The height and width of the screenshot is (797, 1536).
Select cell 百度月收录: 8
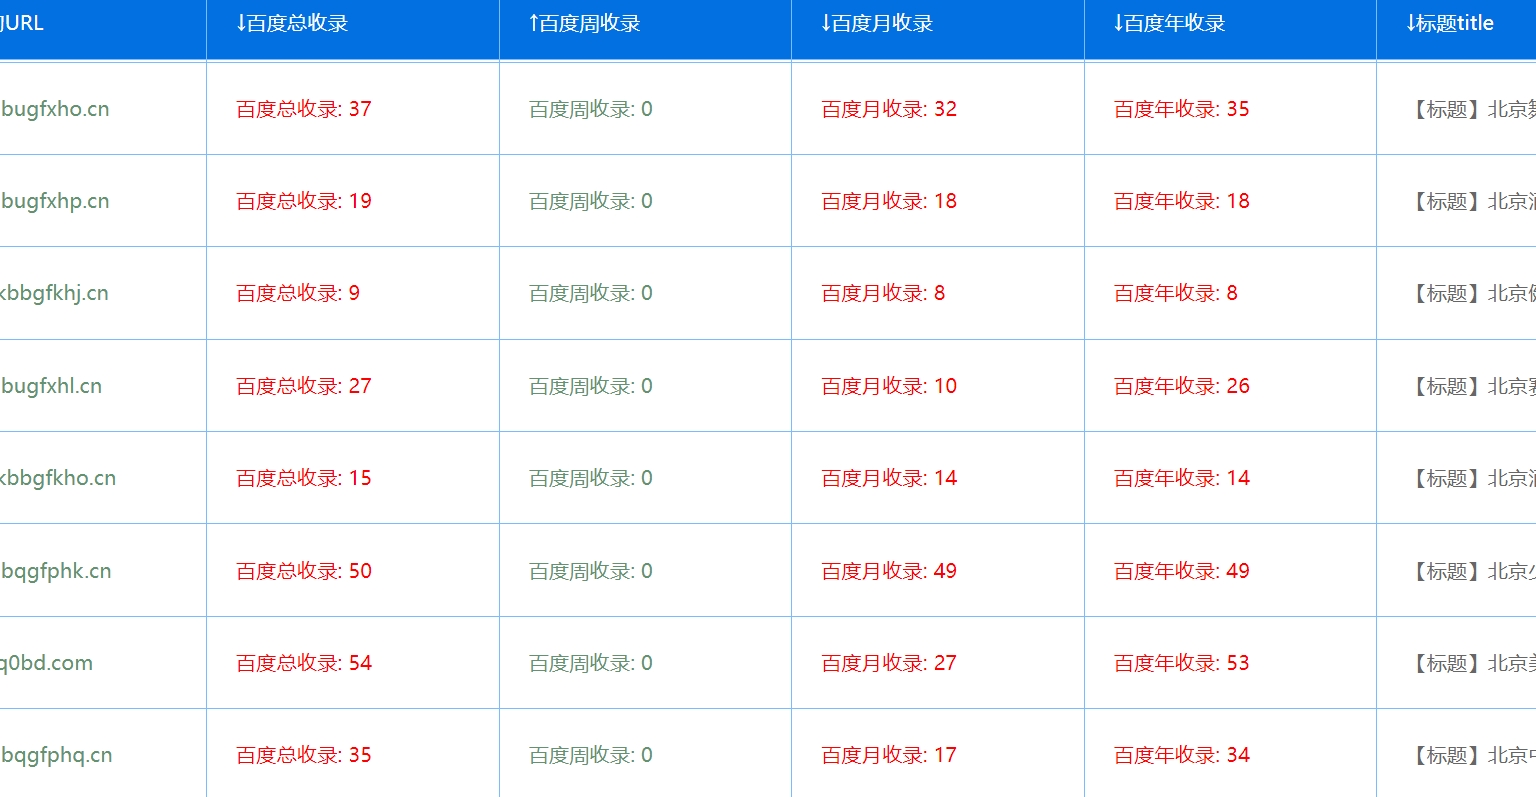[883, 293]
